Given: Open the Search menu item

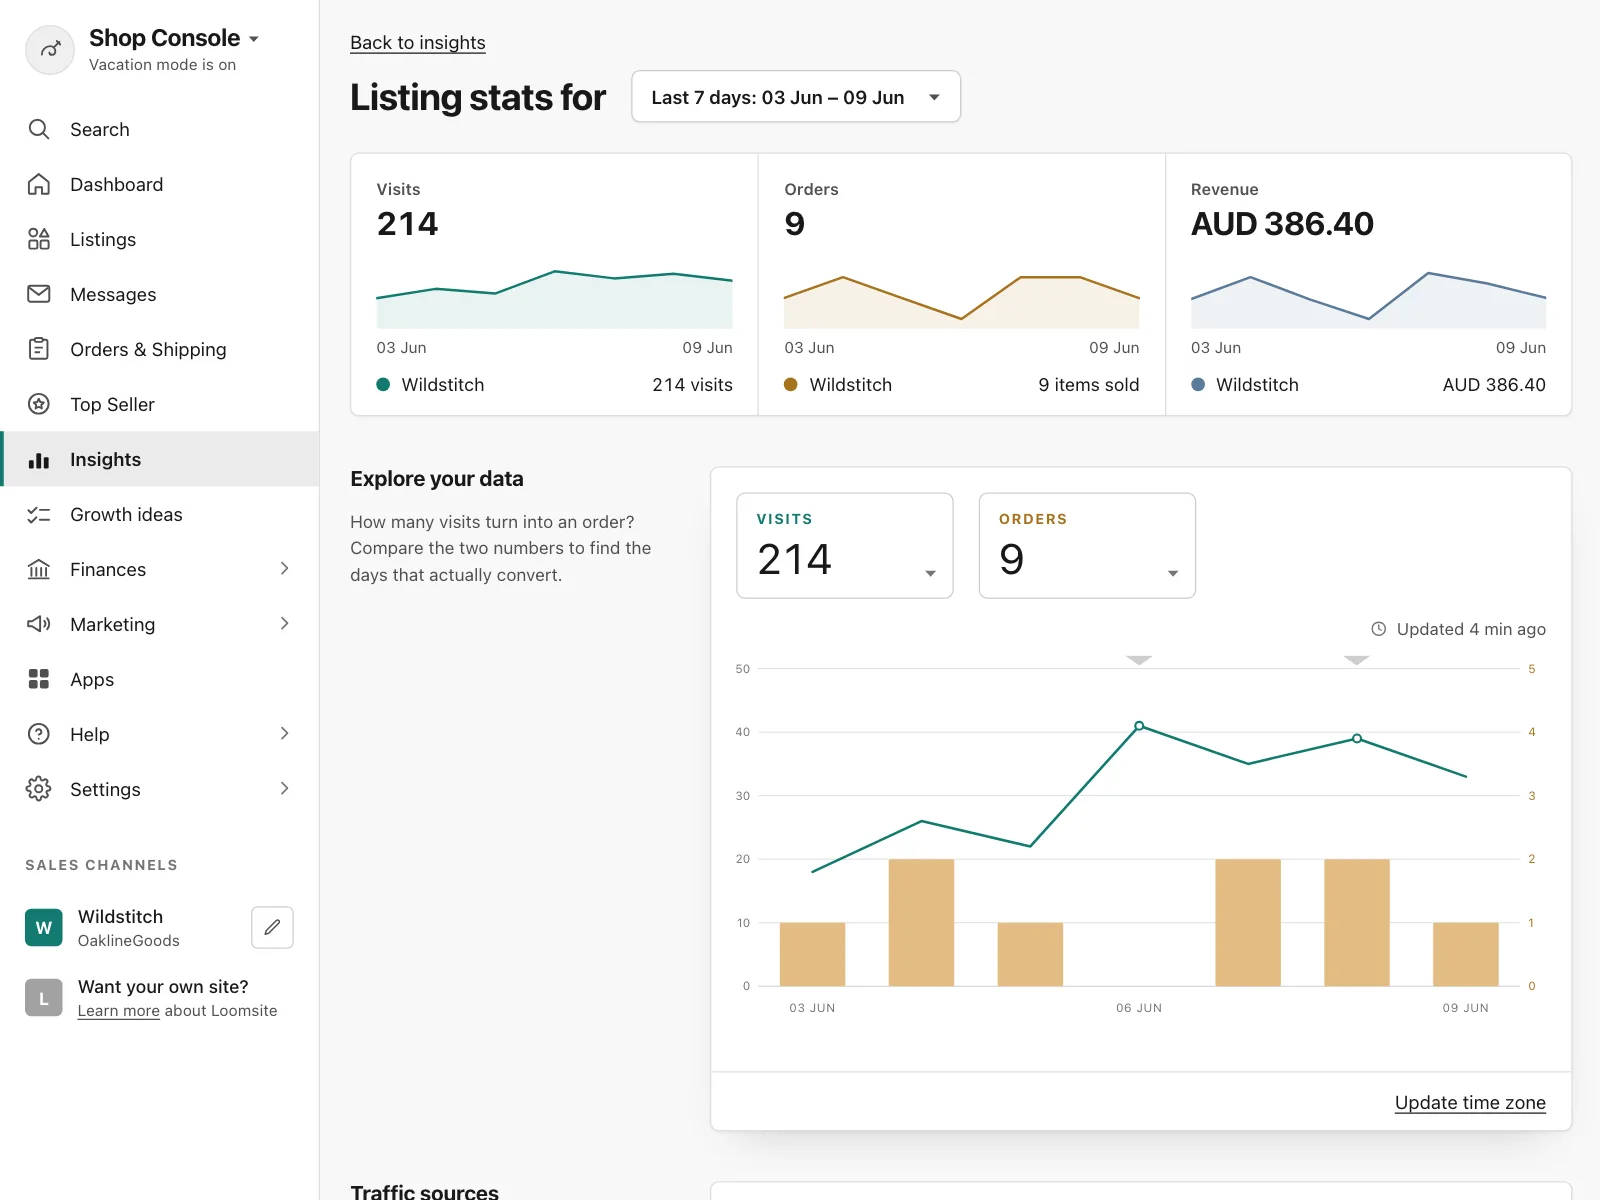Looking at the screenshot, I should pyautogui.click(x=160, y=129).
